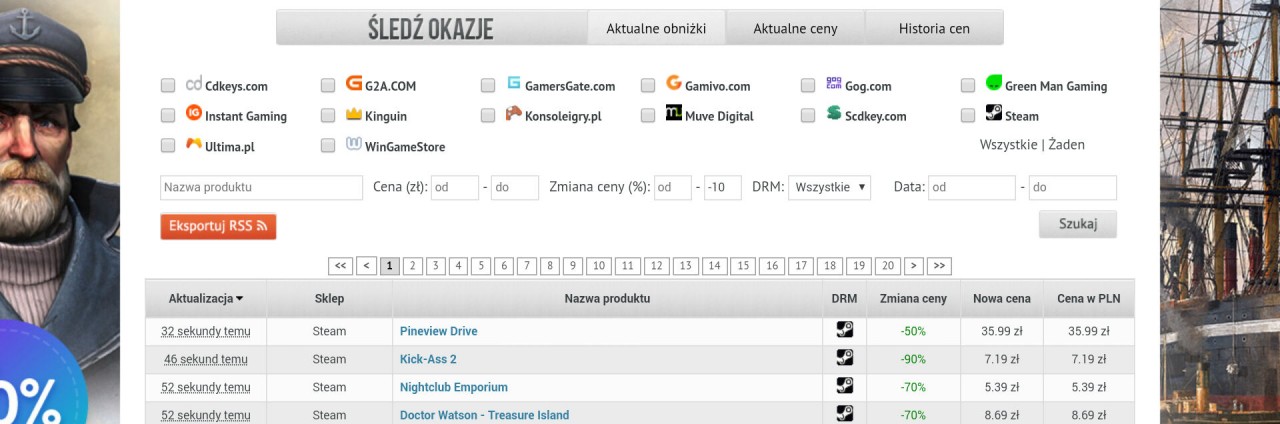
Task: Click Steam DRM icon in Doctor Watson row
Action: click(844, 413)
